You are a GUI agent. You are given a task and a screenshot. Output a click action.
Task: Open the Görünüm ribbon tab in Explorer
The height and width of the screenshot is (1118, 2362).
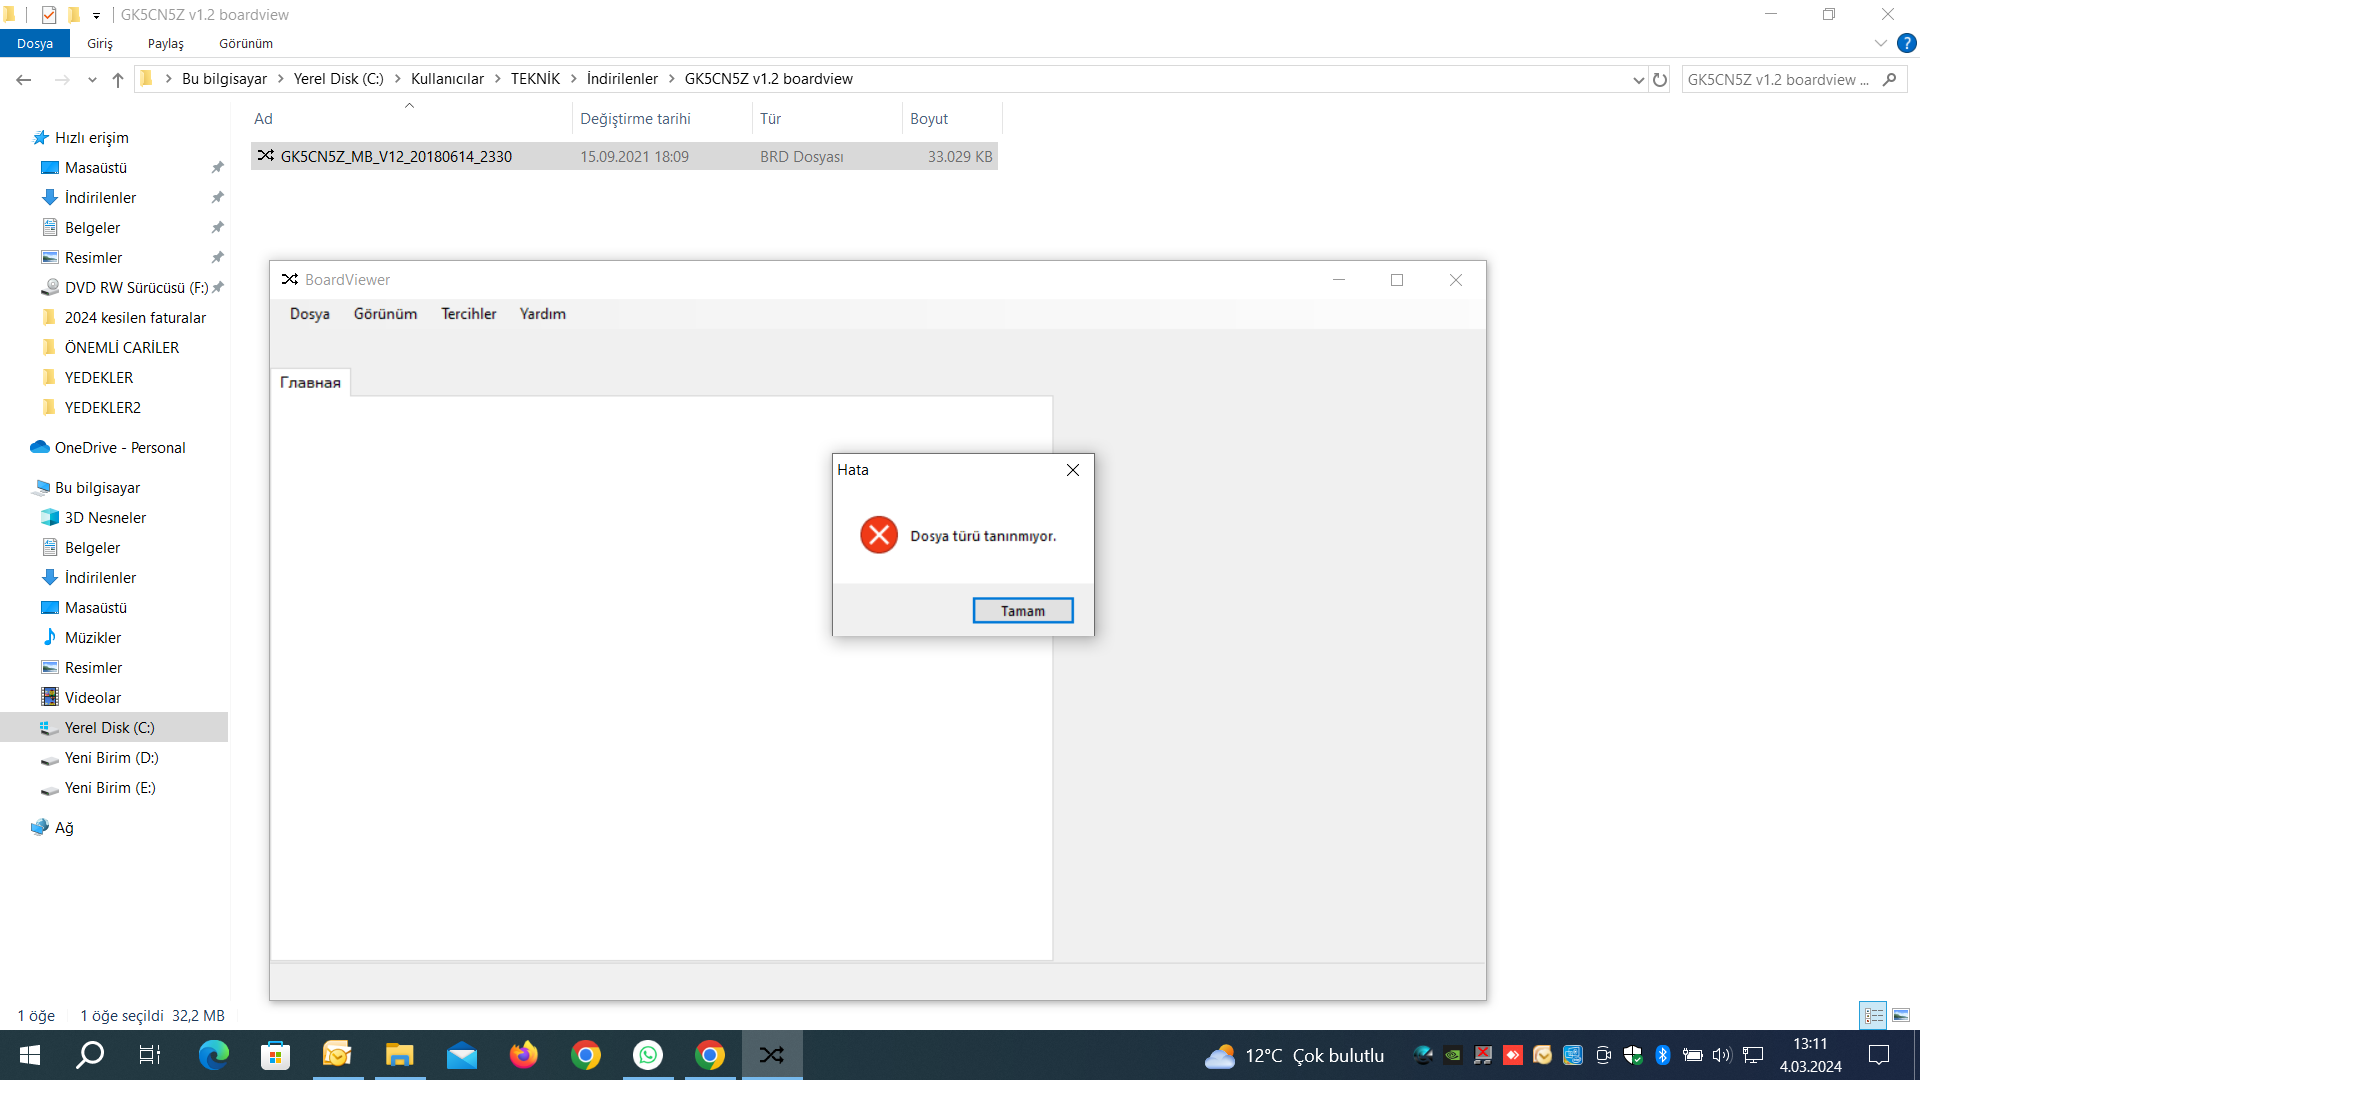click(x=246, y=43)
